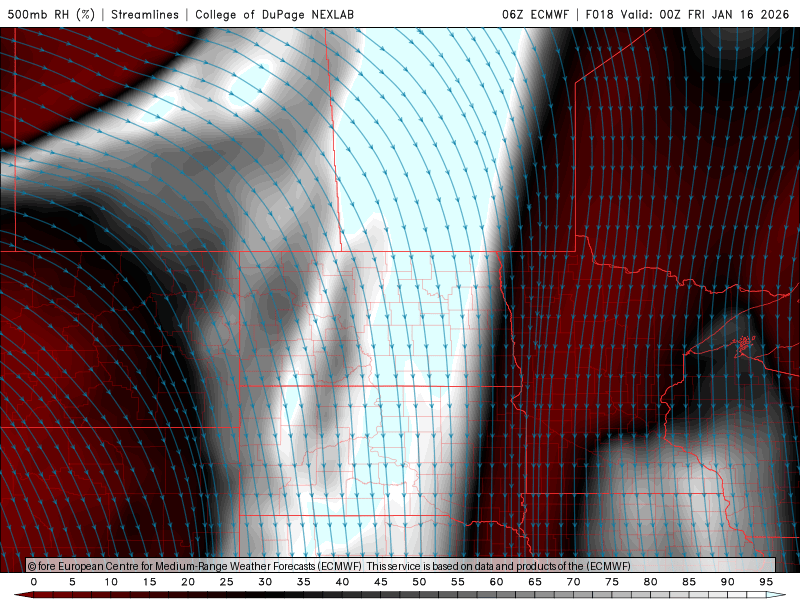Image resolution: width=800 pixels, height=600 pixels.
Task: Click the "5" value on the color scale
Action: point(72,582)
